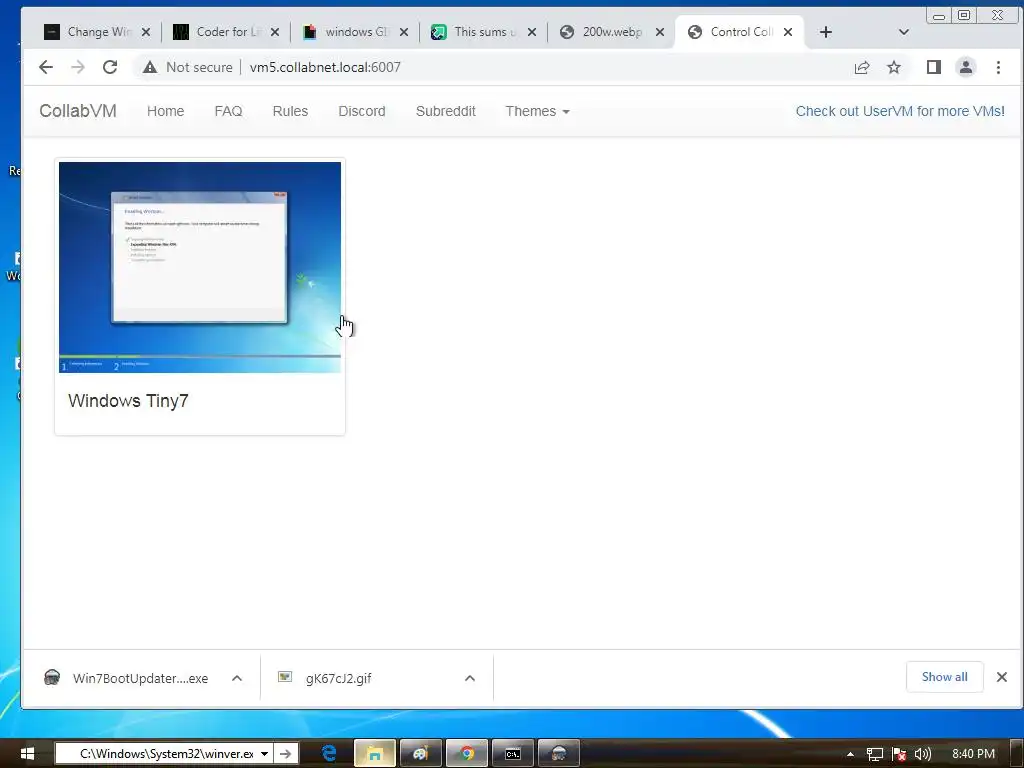Launch Edge from the taskbar
The image size is (1024, 768).
coord(329,754)
